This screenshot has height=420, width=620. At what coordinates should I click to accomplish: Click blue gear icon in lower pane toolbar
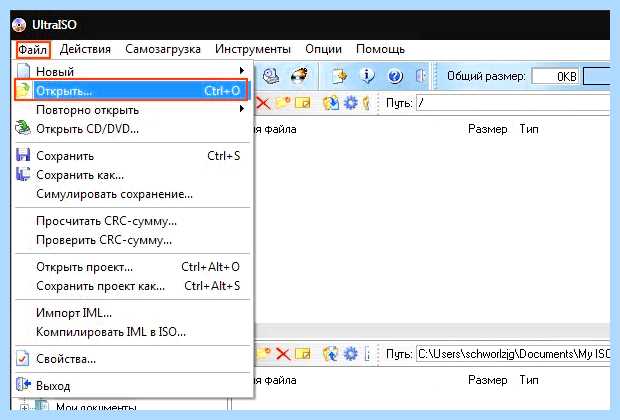(x=350, y=354)
